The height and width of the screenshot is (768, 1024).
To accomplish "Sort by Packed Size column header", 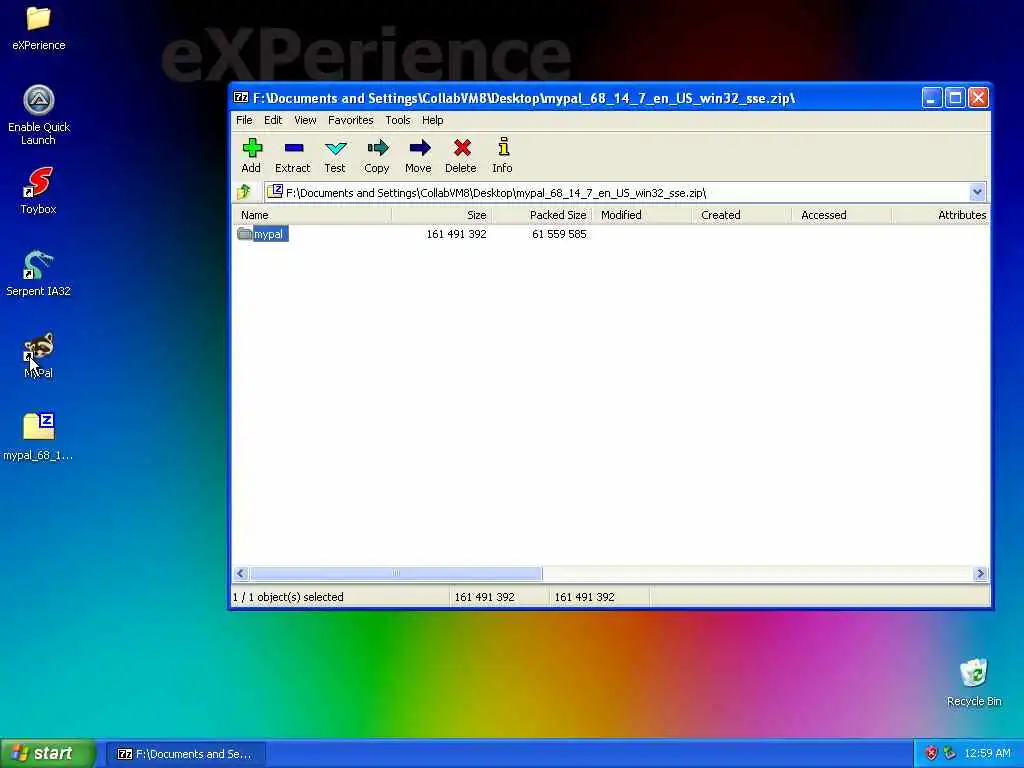I will point(542,215).
